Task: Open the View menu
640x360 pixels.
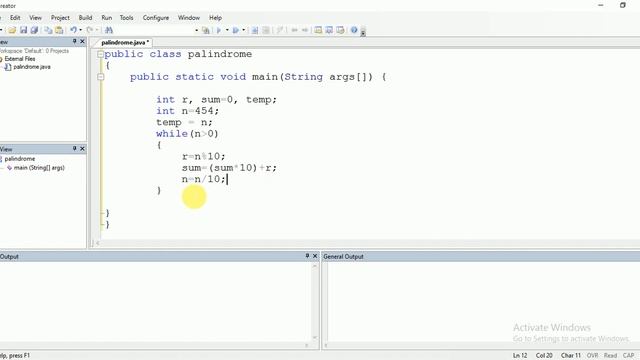Action: (x=35, y=18)
